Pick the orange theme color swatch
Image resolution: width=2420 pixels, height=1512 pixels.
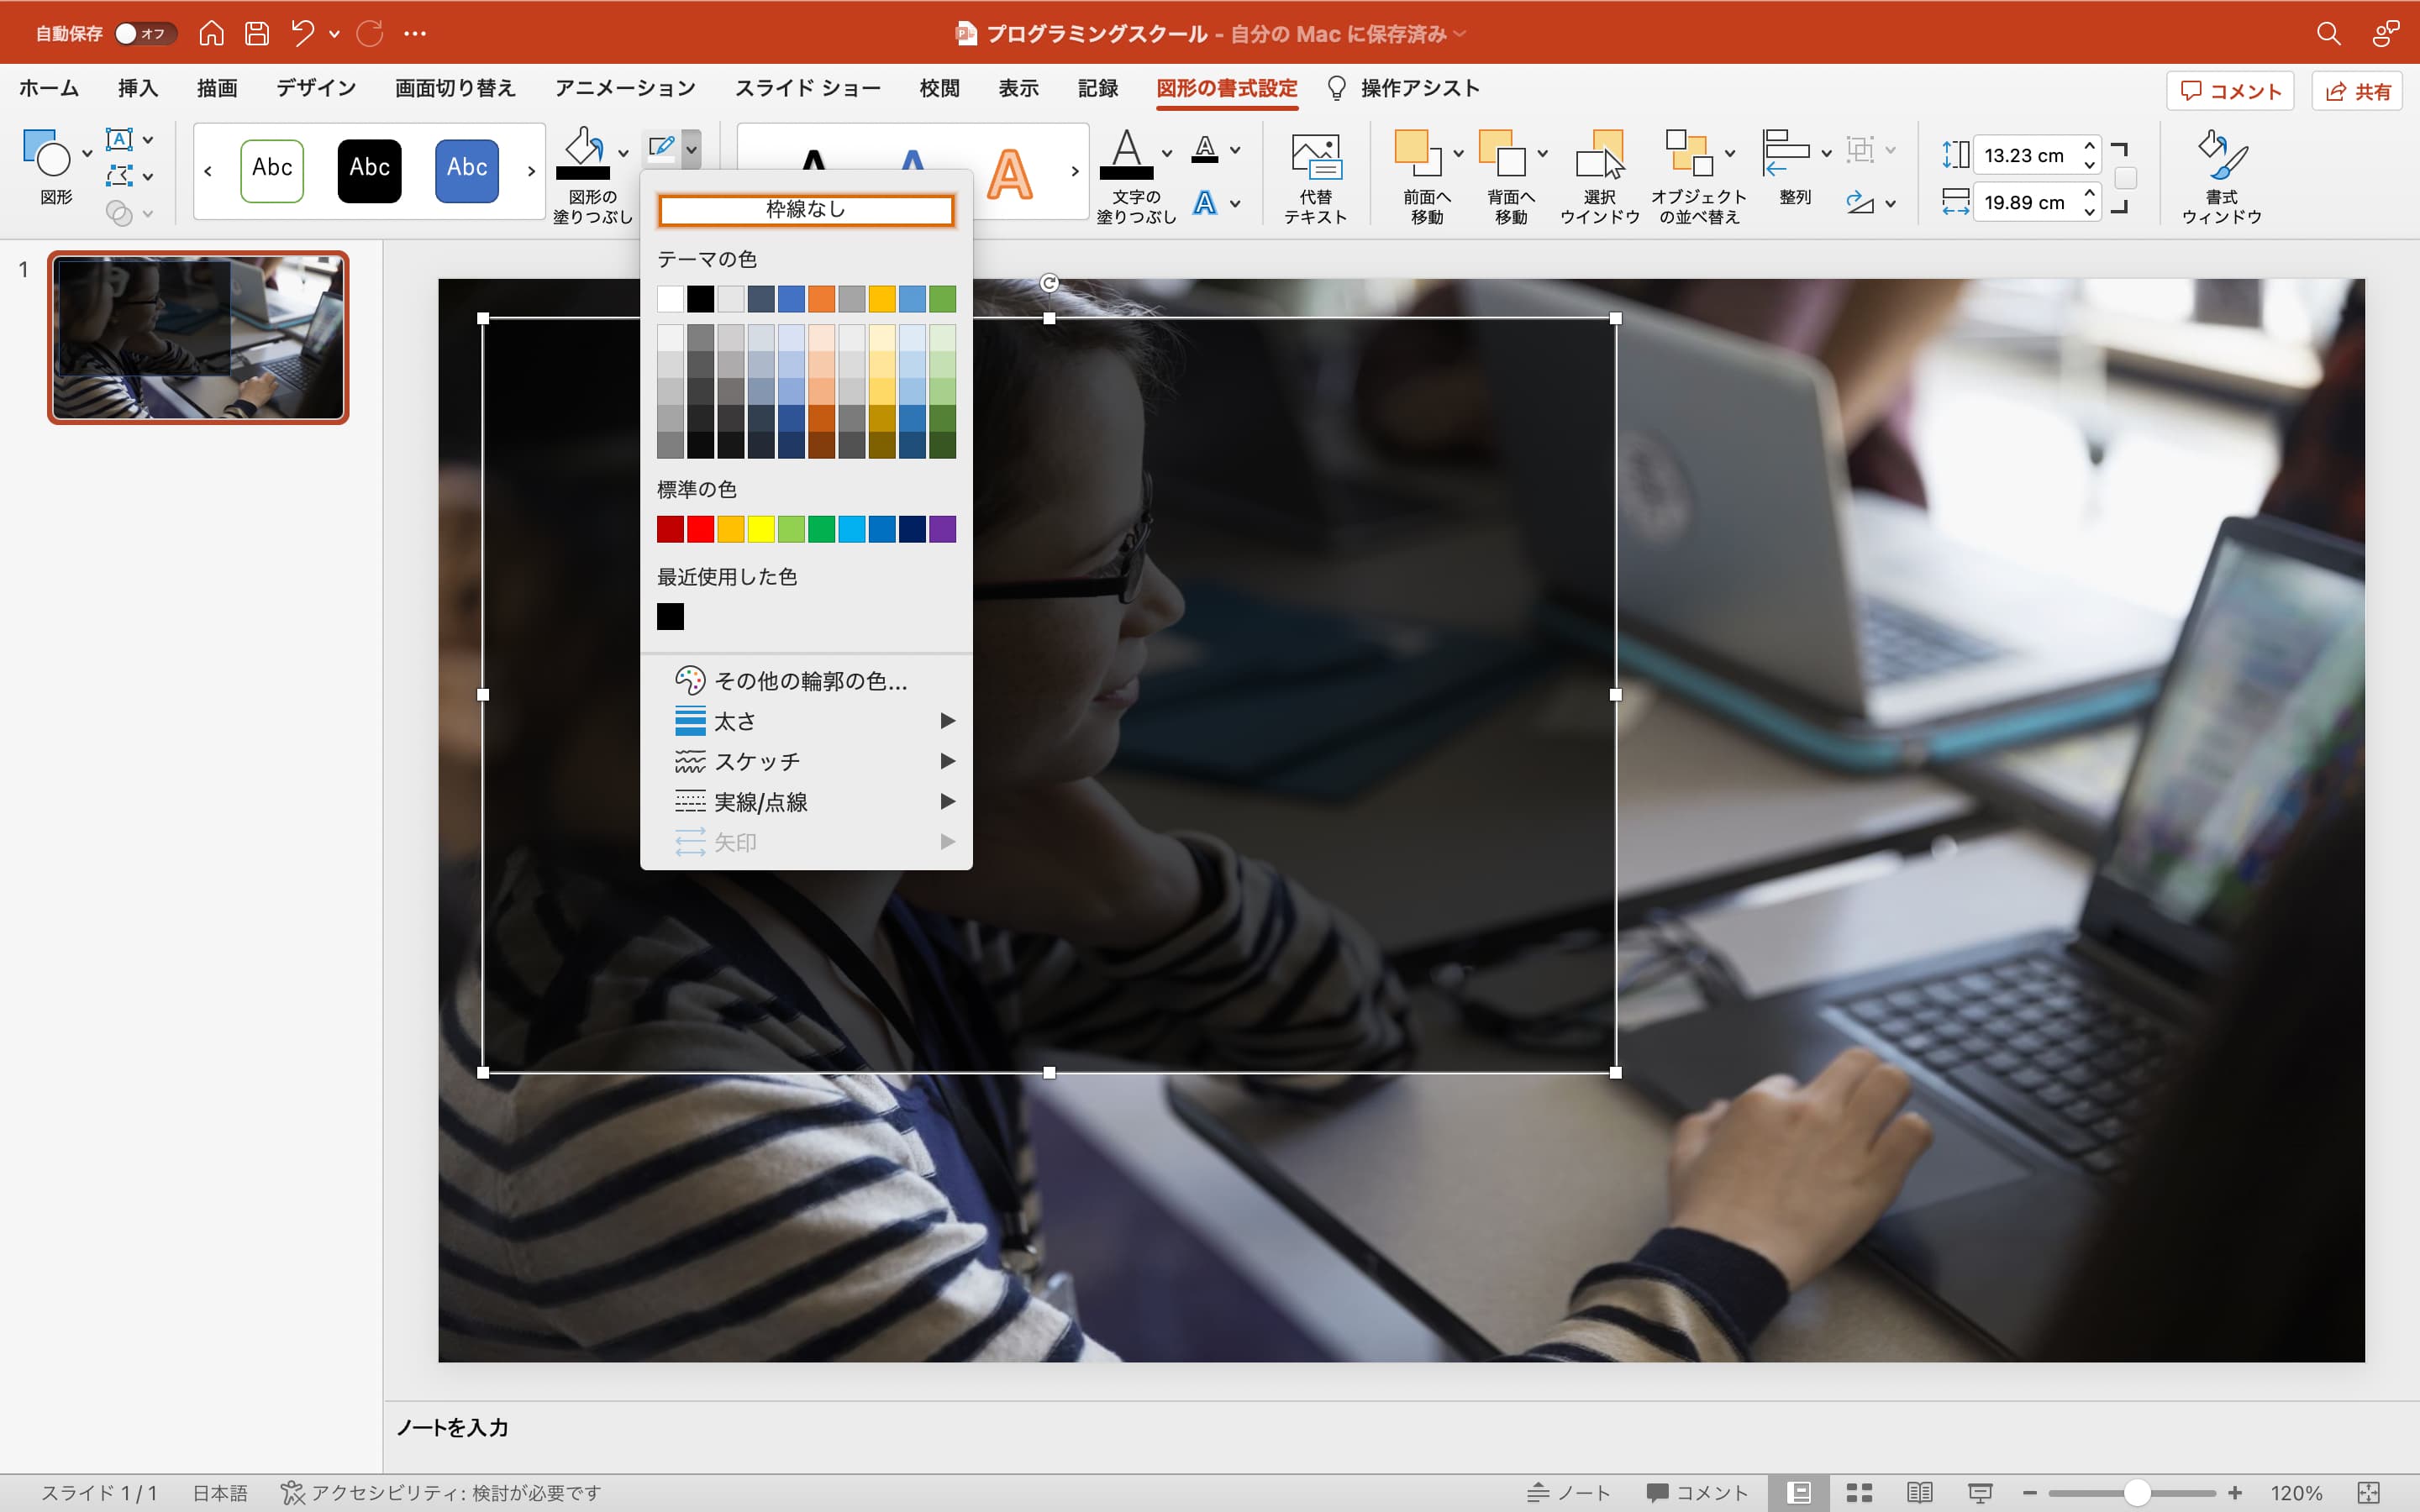pos(821,298)
